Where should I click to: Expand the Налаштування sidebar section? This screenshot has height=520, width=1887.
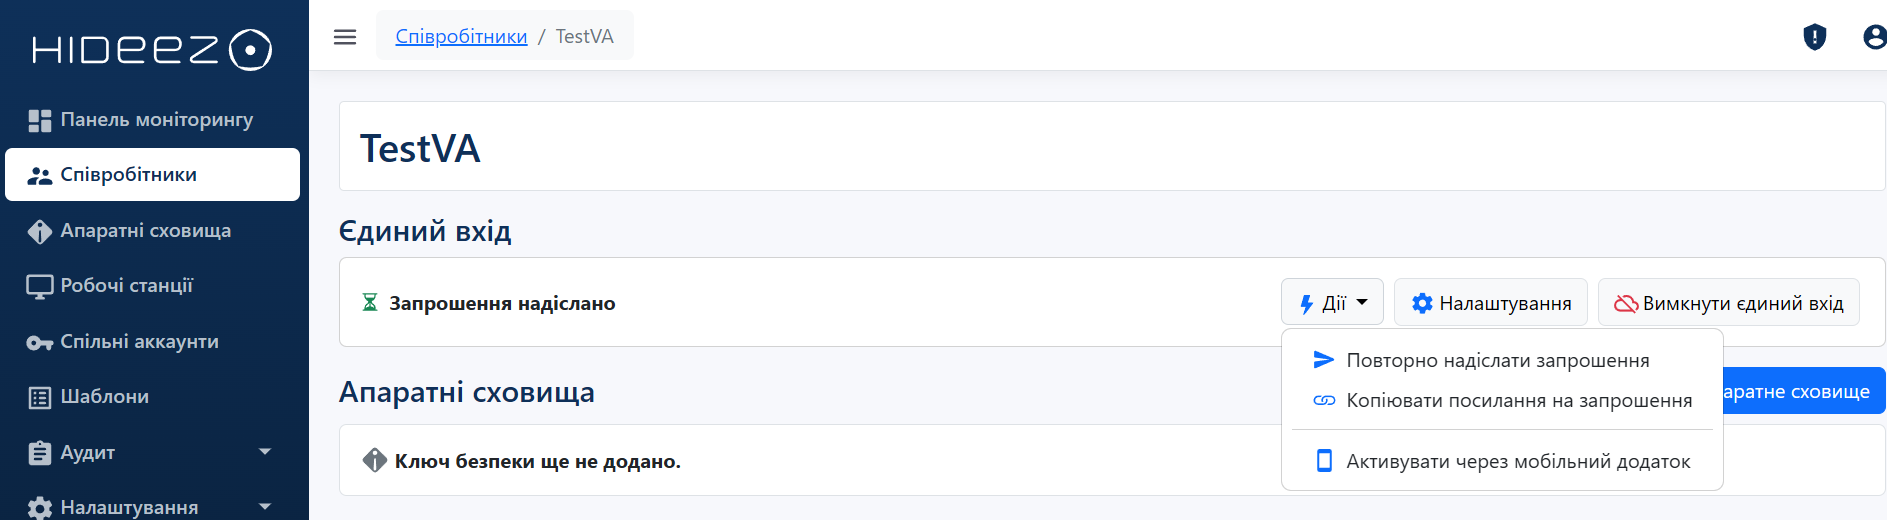pos(265,506)
